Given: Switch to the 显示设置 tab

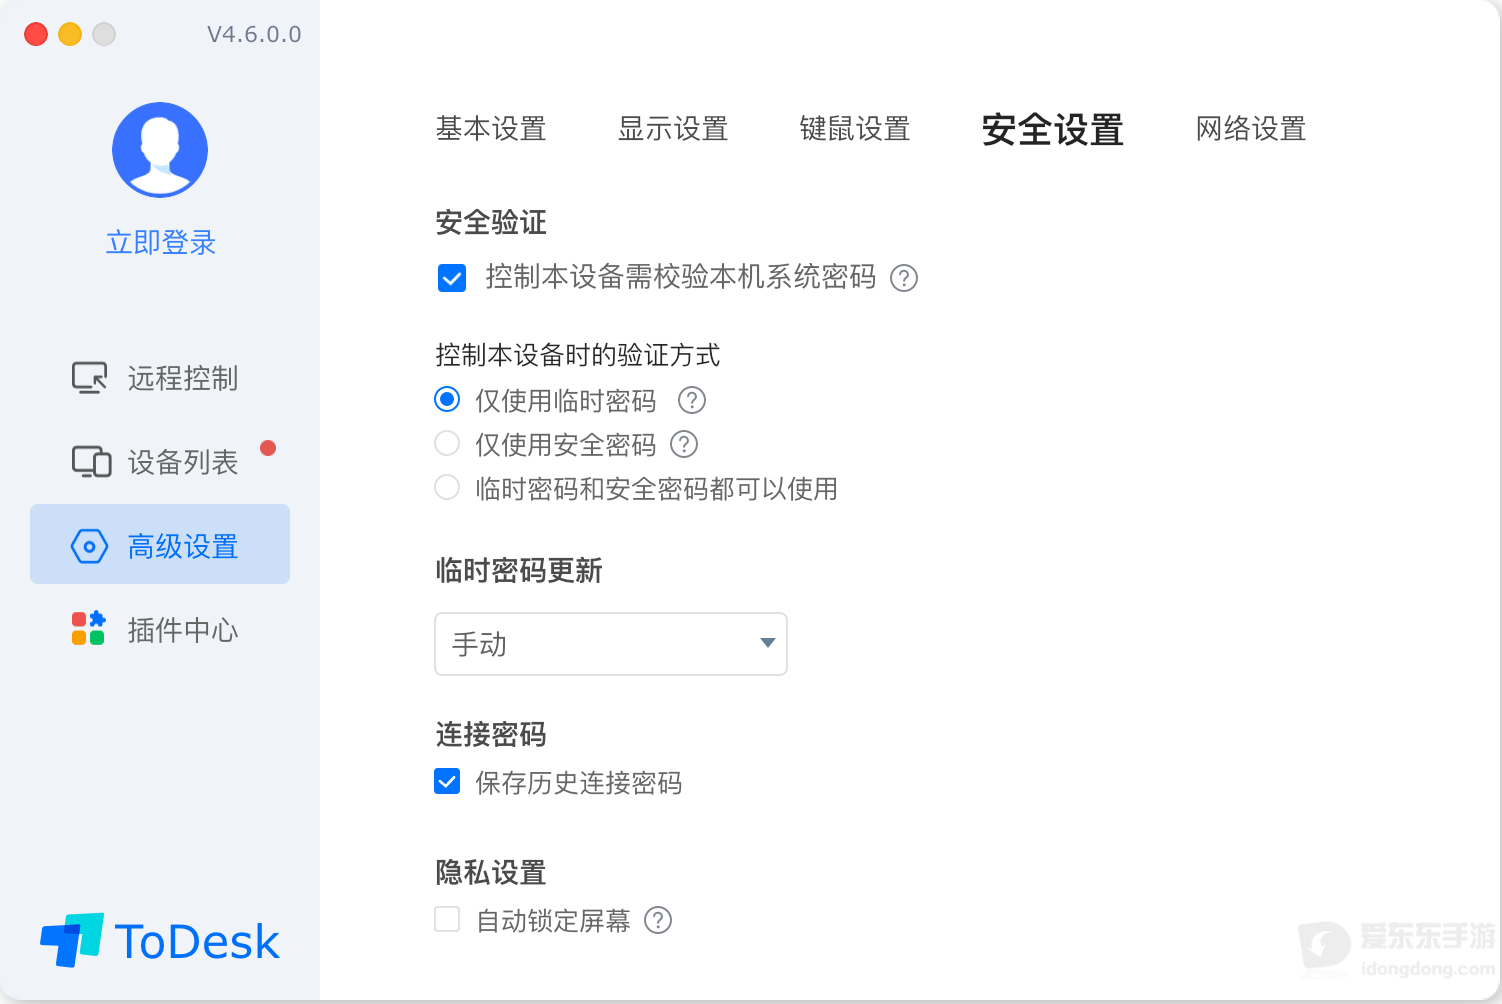Looking at the screenshot, I should [673, 129].
